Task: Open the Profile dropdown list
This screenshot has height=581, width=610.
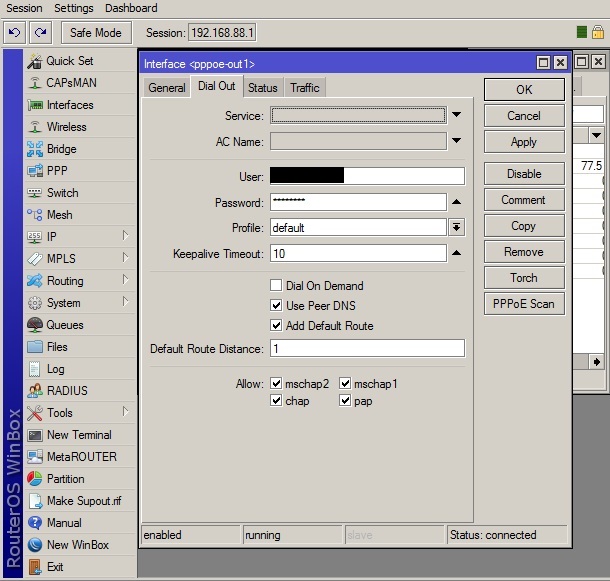Action: (x=456, y=227)
